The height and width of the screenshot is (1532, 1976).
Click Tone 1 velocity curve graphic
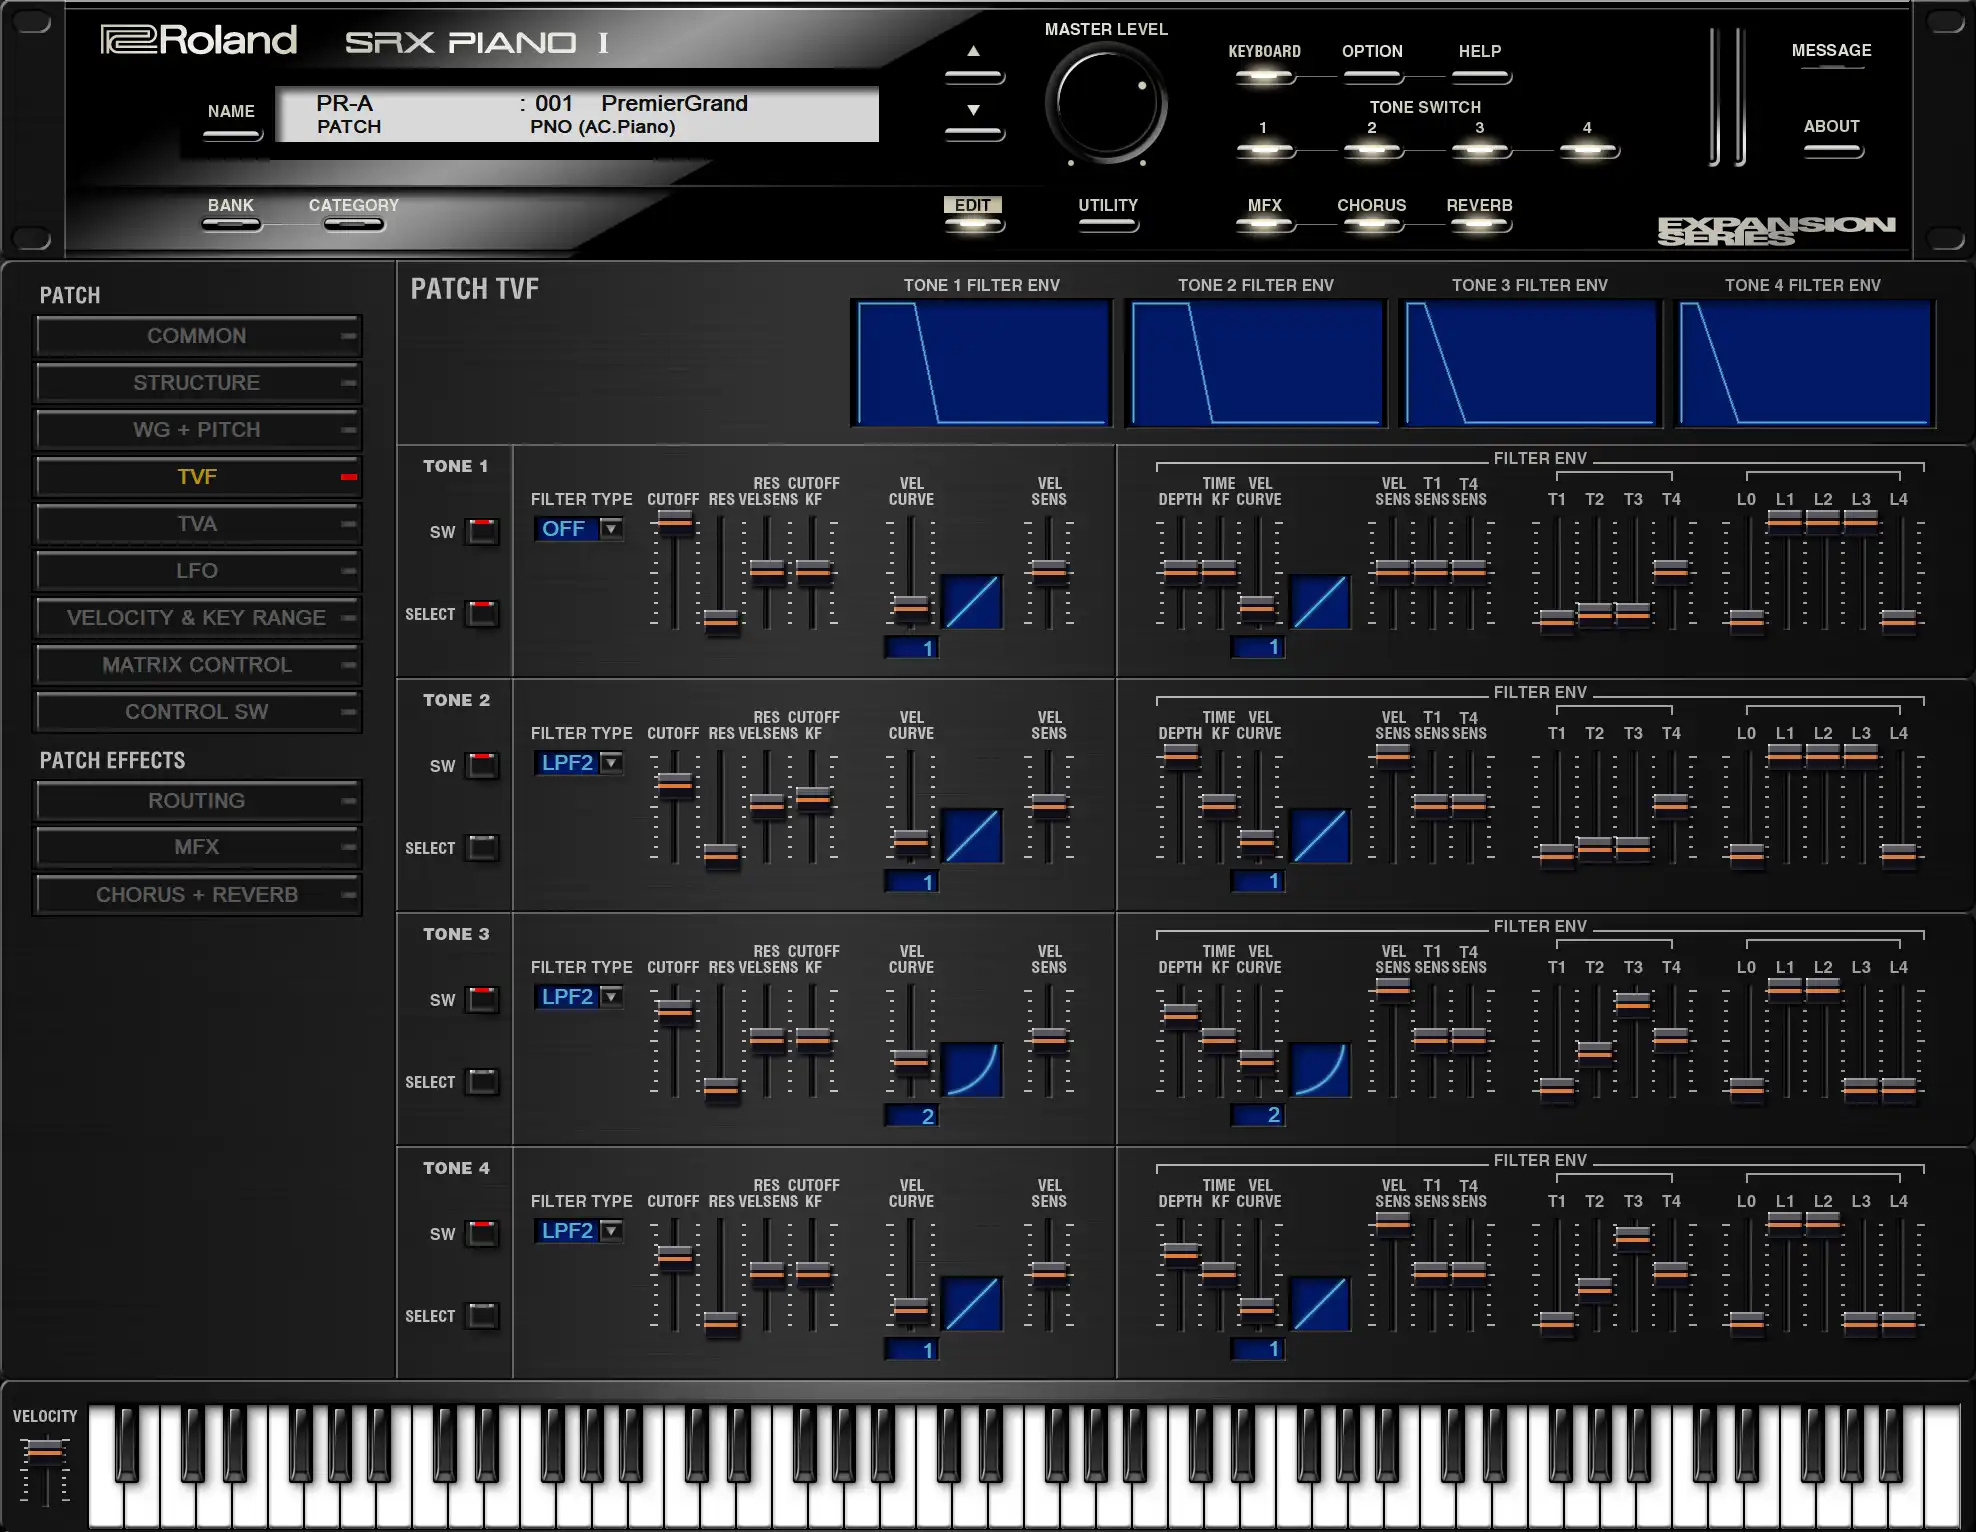[972, 602]
